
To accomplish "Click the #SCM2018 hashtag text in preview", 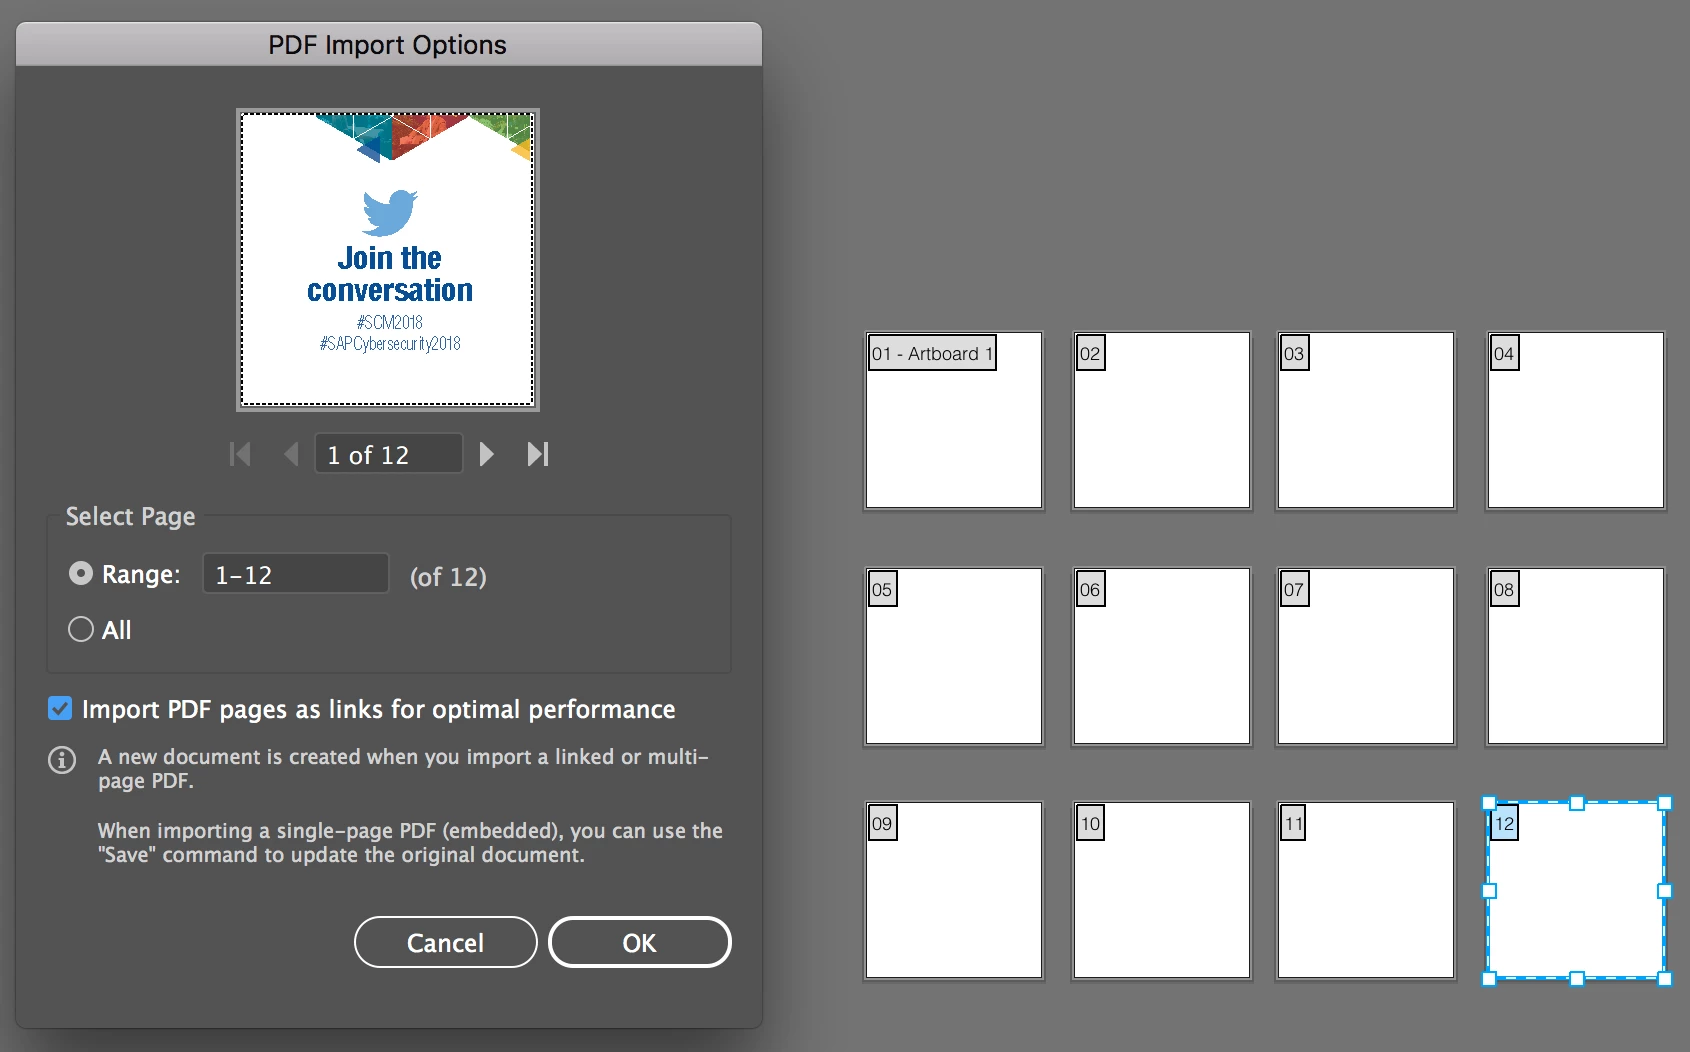I will (x=390, y=322).
